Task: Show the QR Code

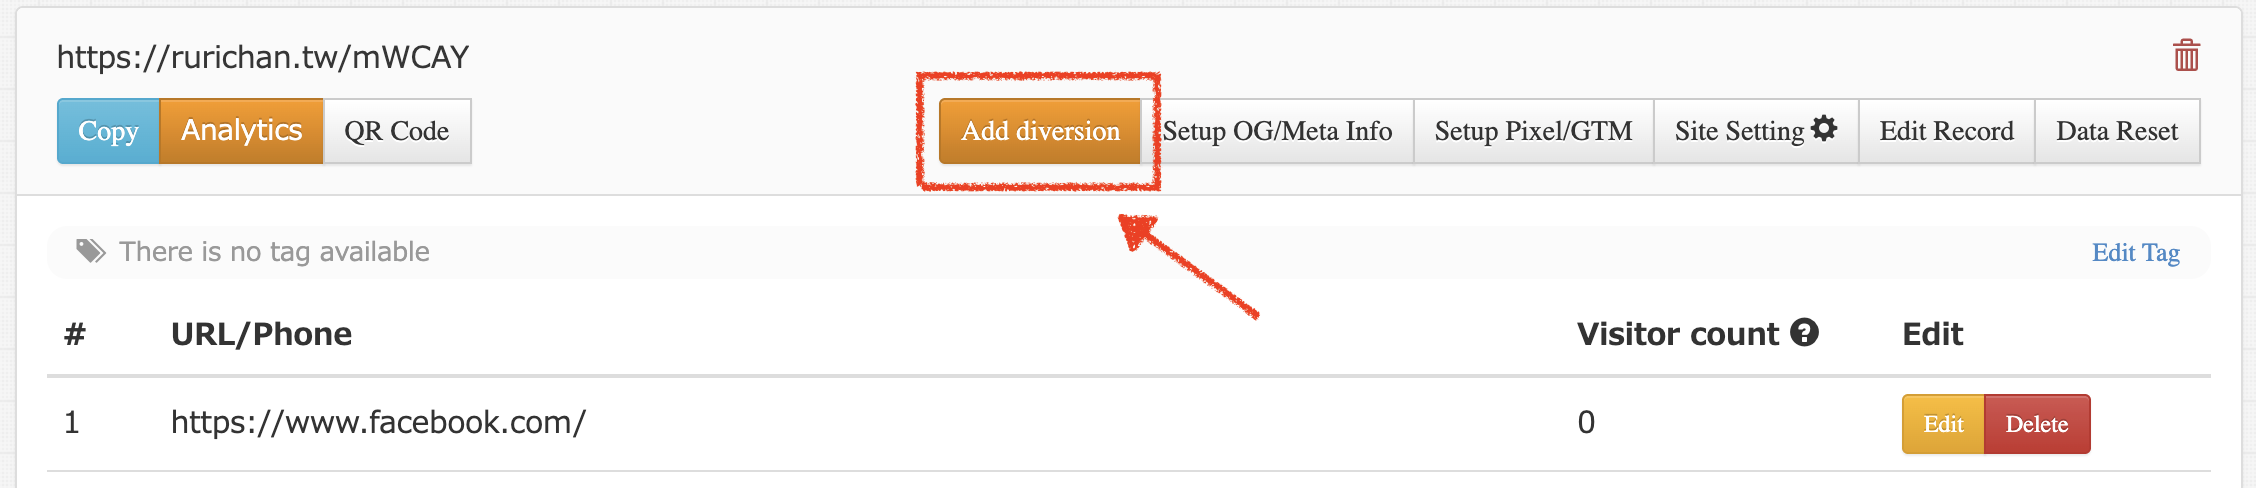Action: point(396,131)
